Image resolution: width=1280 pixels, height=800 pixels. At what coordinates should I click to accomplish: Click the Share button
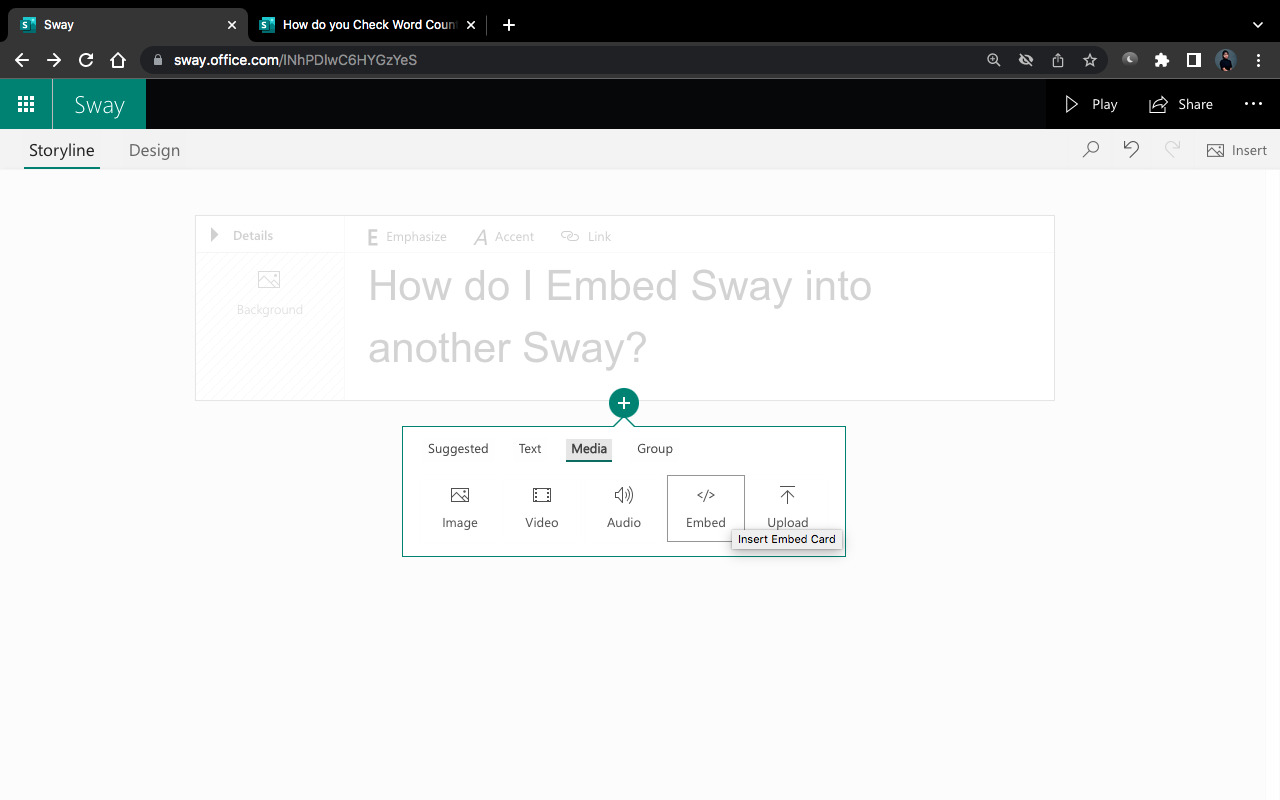pyautogui.click(x=1181, y=104)
